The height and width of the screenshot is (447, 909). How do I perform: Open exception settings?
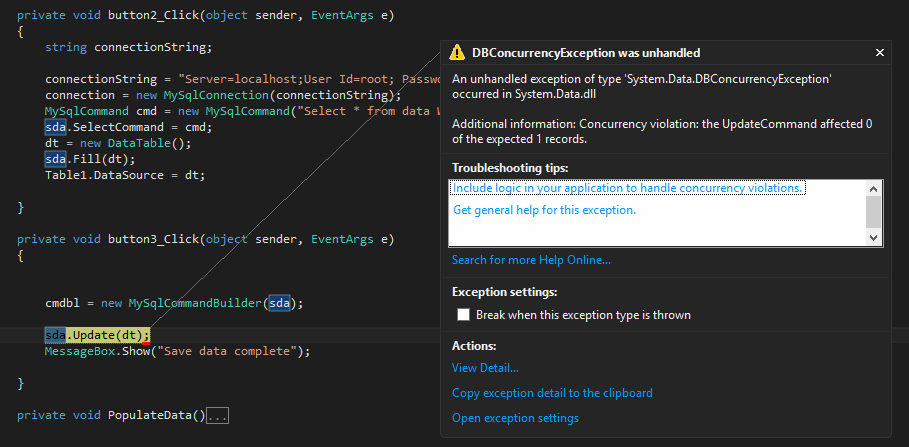point(515,418)
